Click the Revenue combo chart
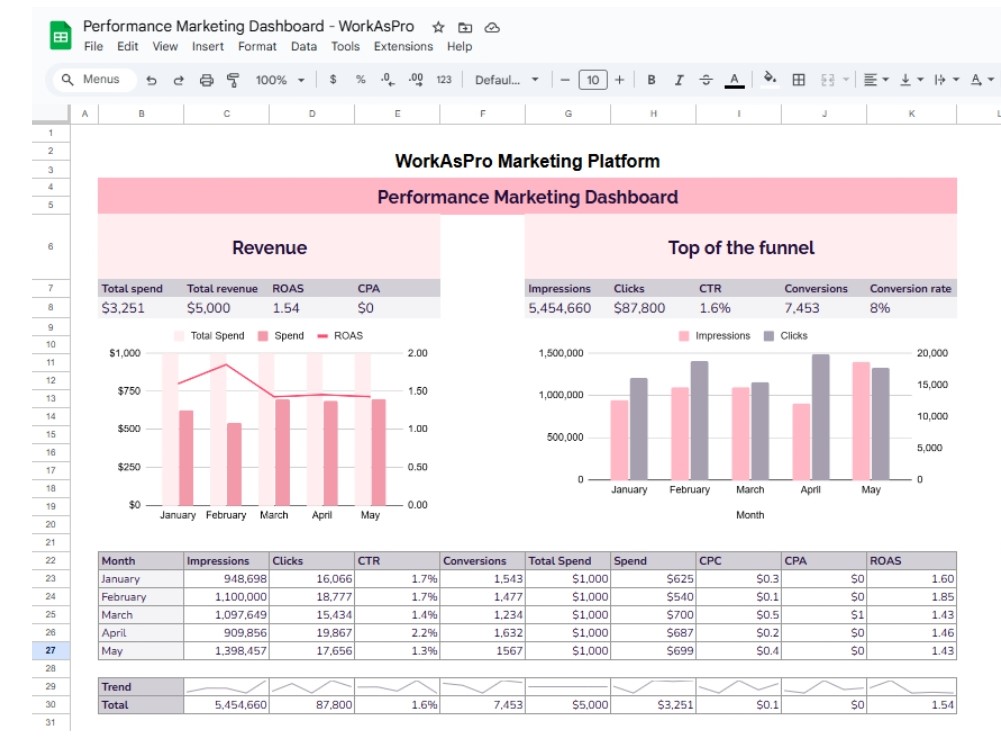This screenshot has height=738, width=1001. [269, 425]
